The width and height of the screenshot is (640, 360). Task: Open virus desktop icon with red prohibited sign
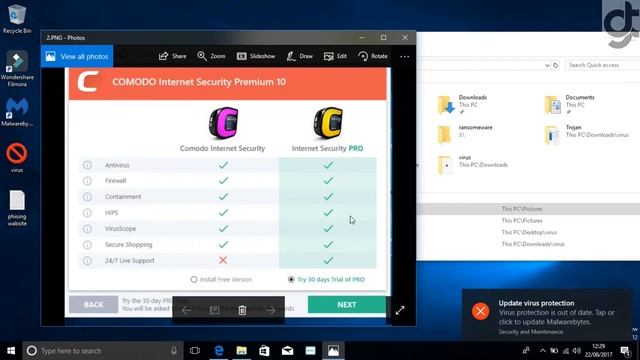tap(17, 157)
